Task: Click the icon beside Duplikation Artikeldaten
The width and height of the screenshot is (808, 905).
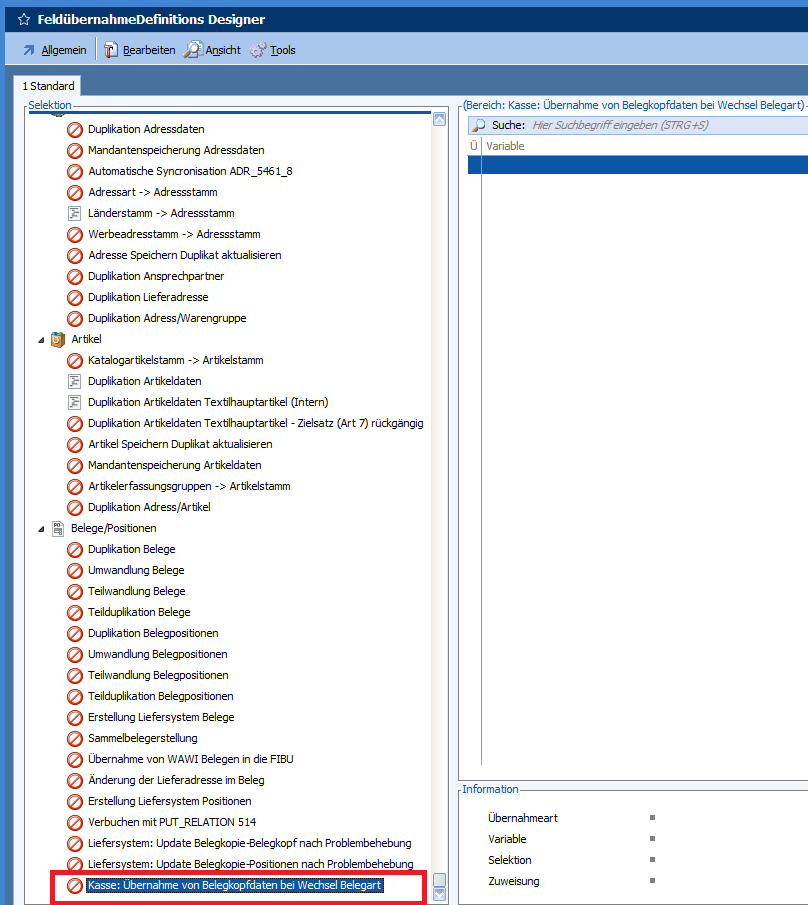Action: [x=74, y=381]
